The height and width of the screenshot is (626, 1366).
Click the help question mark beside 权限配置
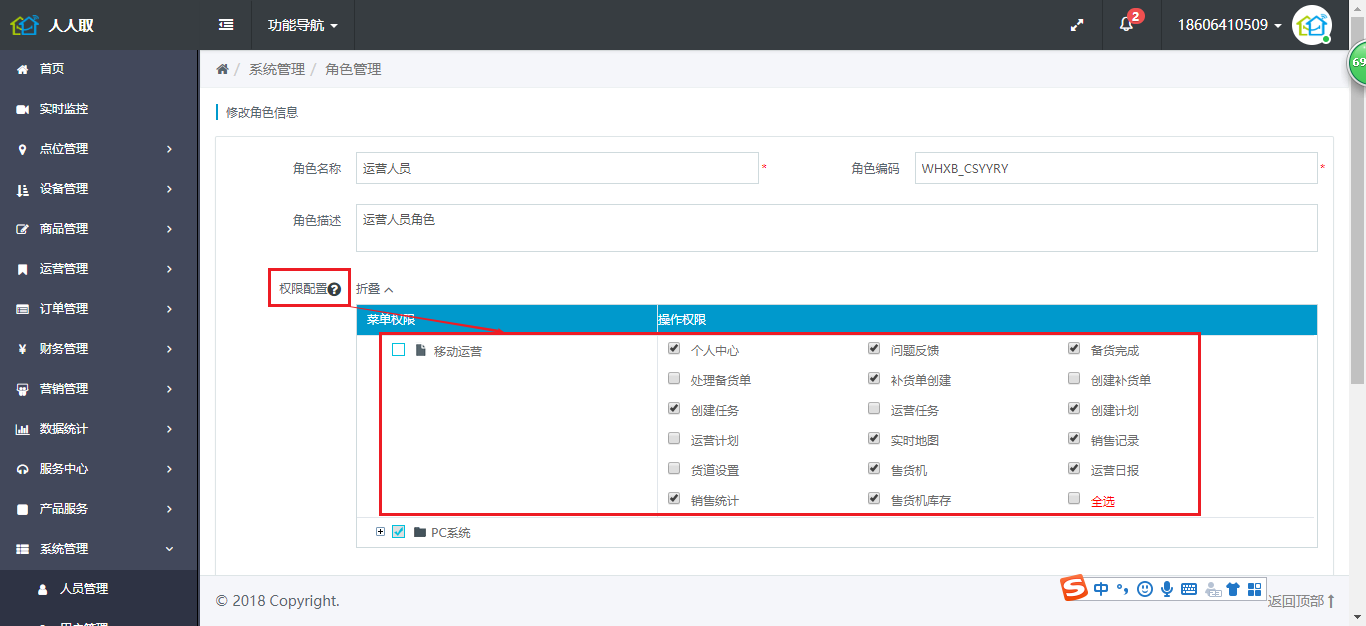335,289
